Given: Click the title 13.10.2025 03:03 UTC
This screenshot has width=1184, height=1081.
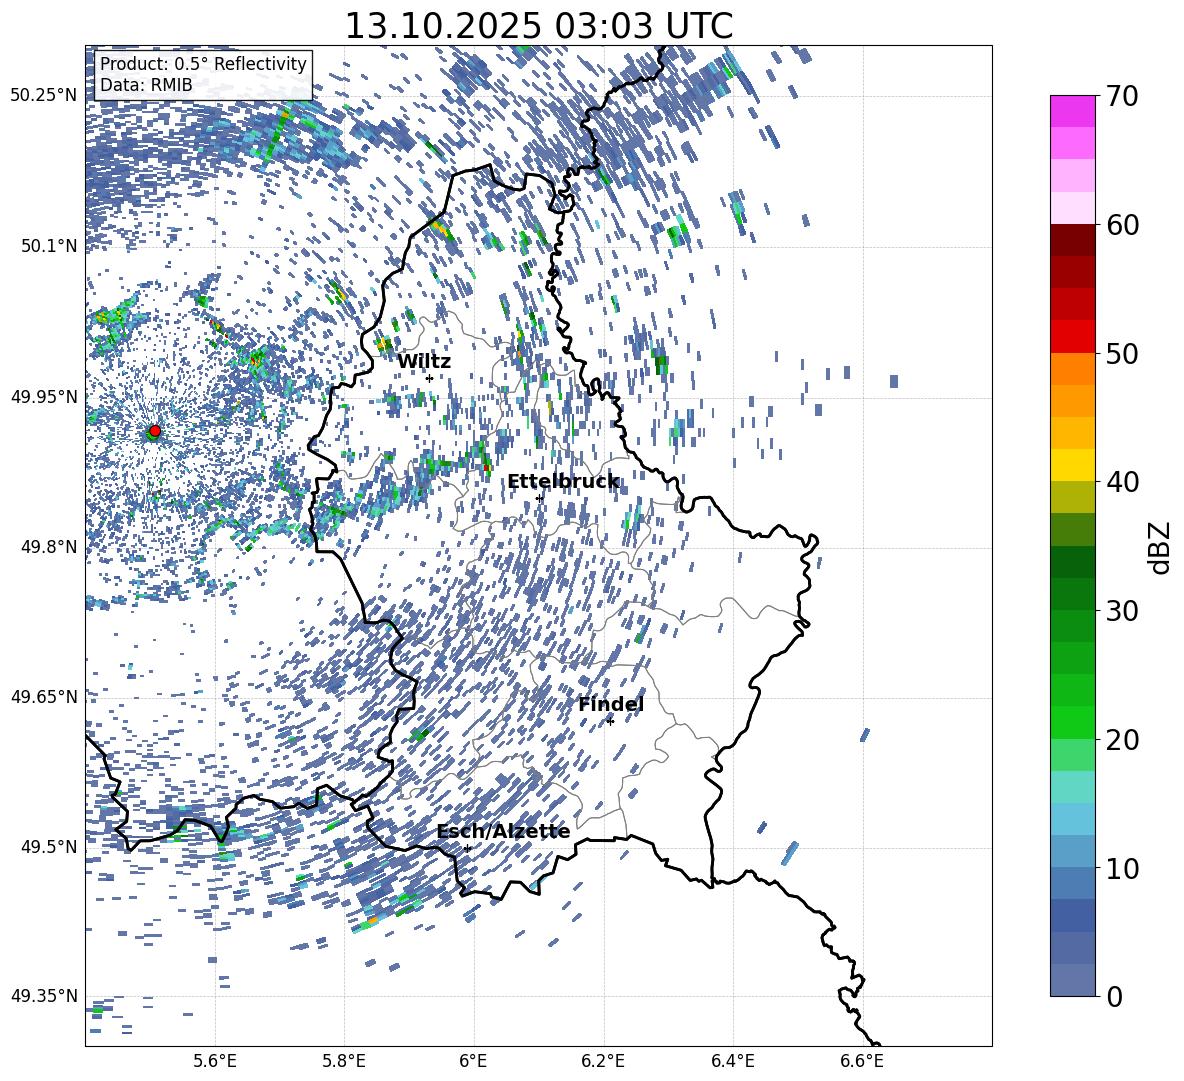Looking at the screenshot, I should [538, 26].
